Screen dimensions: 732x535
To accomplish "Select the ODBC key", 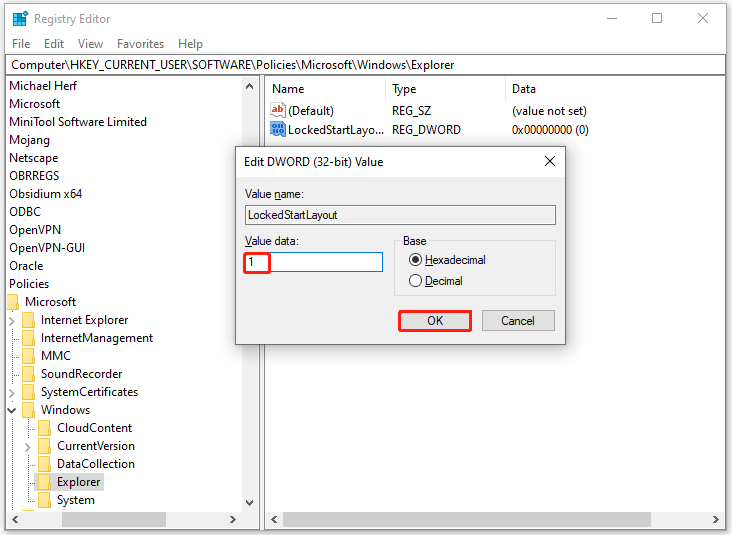I will tap(25, 212).
